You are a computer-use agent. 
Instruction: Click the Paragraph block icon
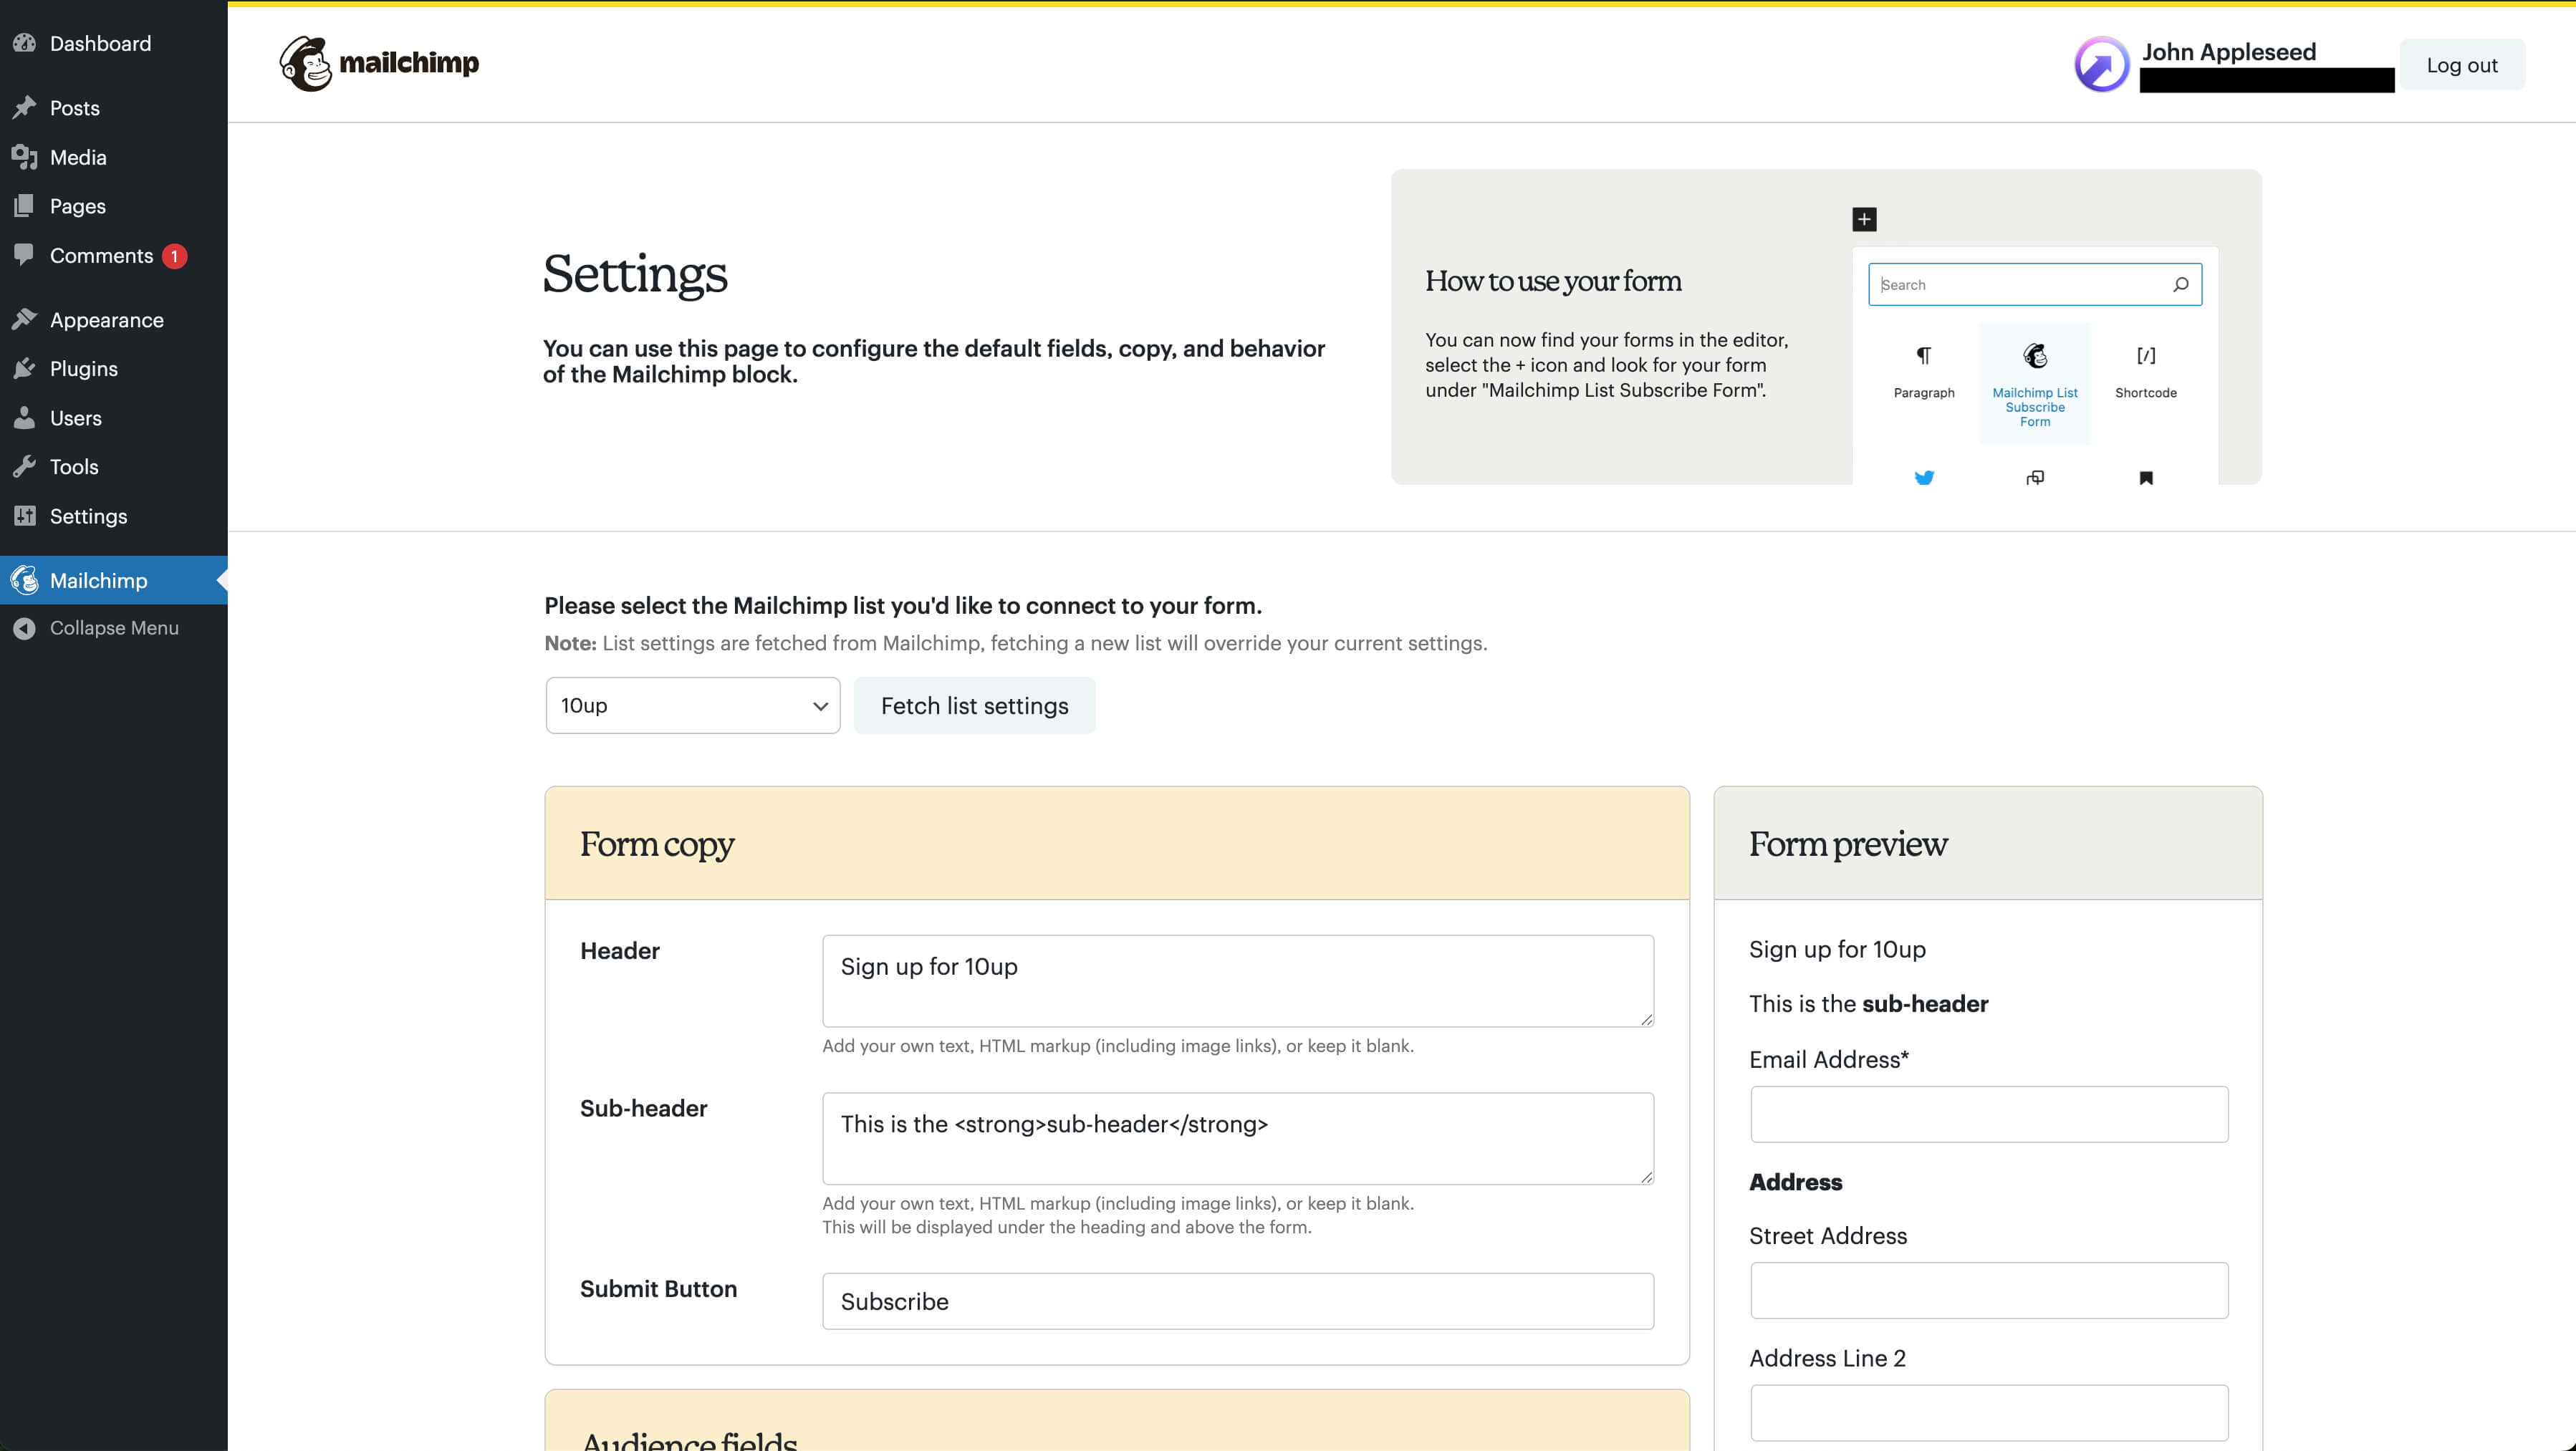pos(1924,356)
